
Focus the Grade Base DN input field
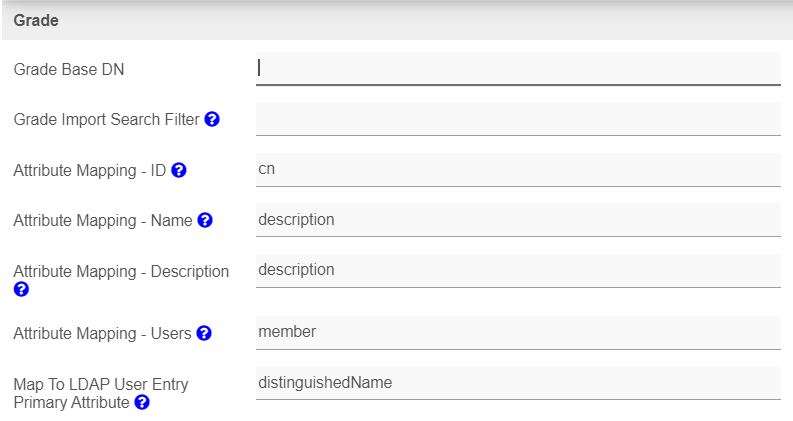point(518,68)
